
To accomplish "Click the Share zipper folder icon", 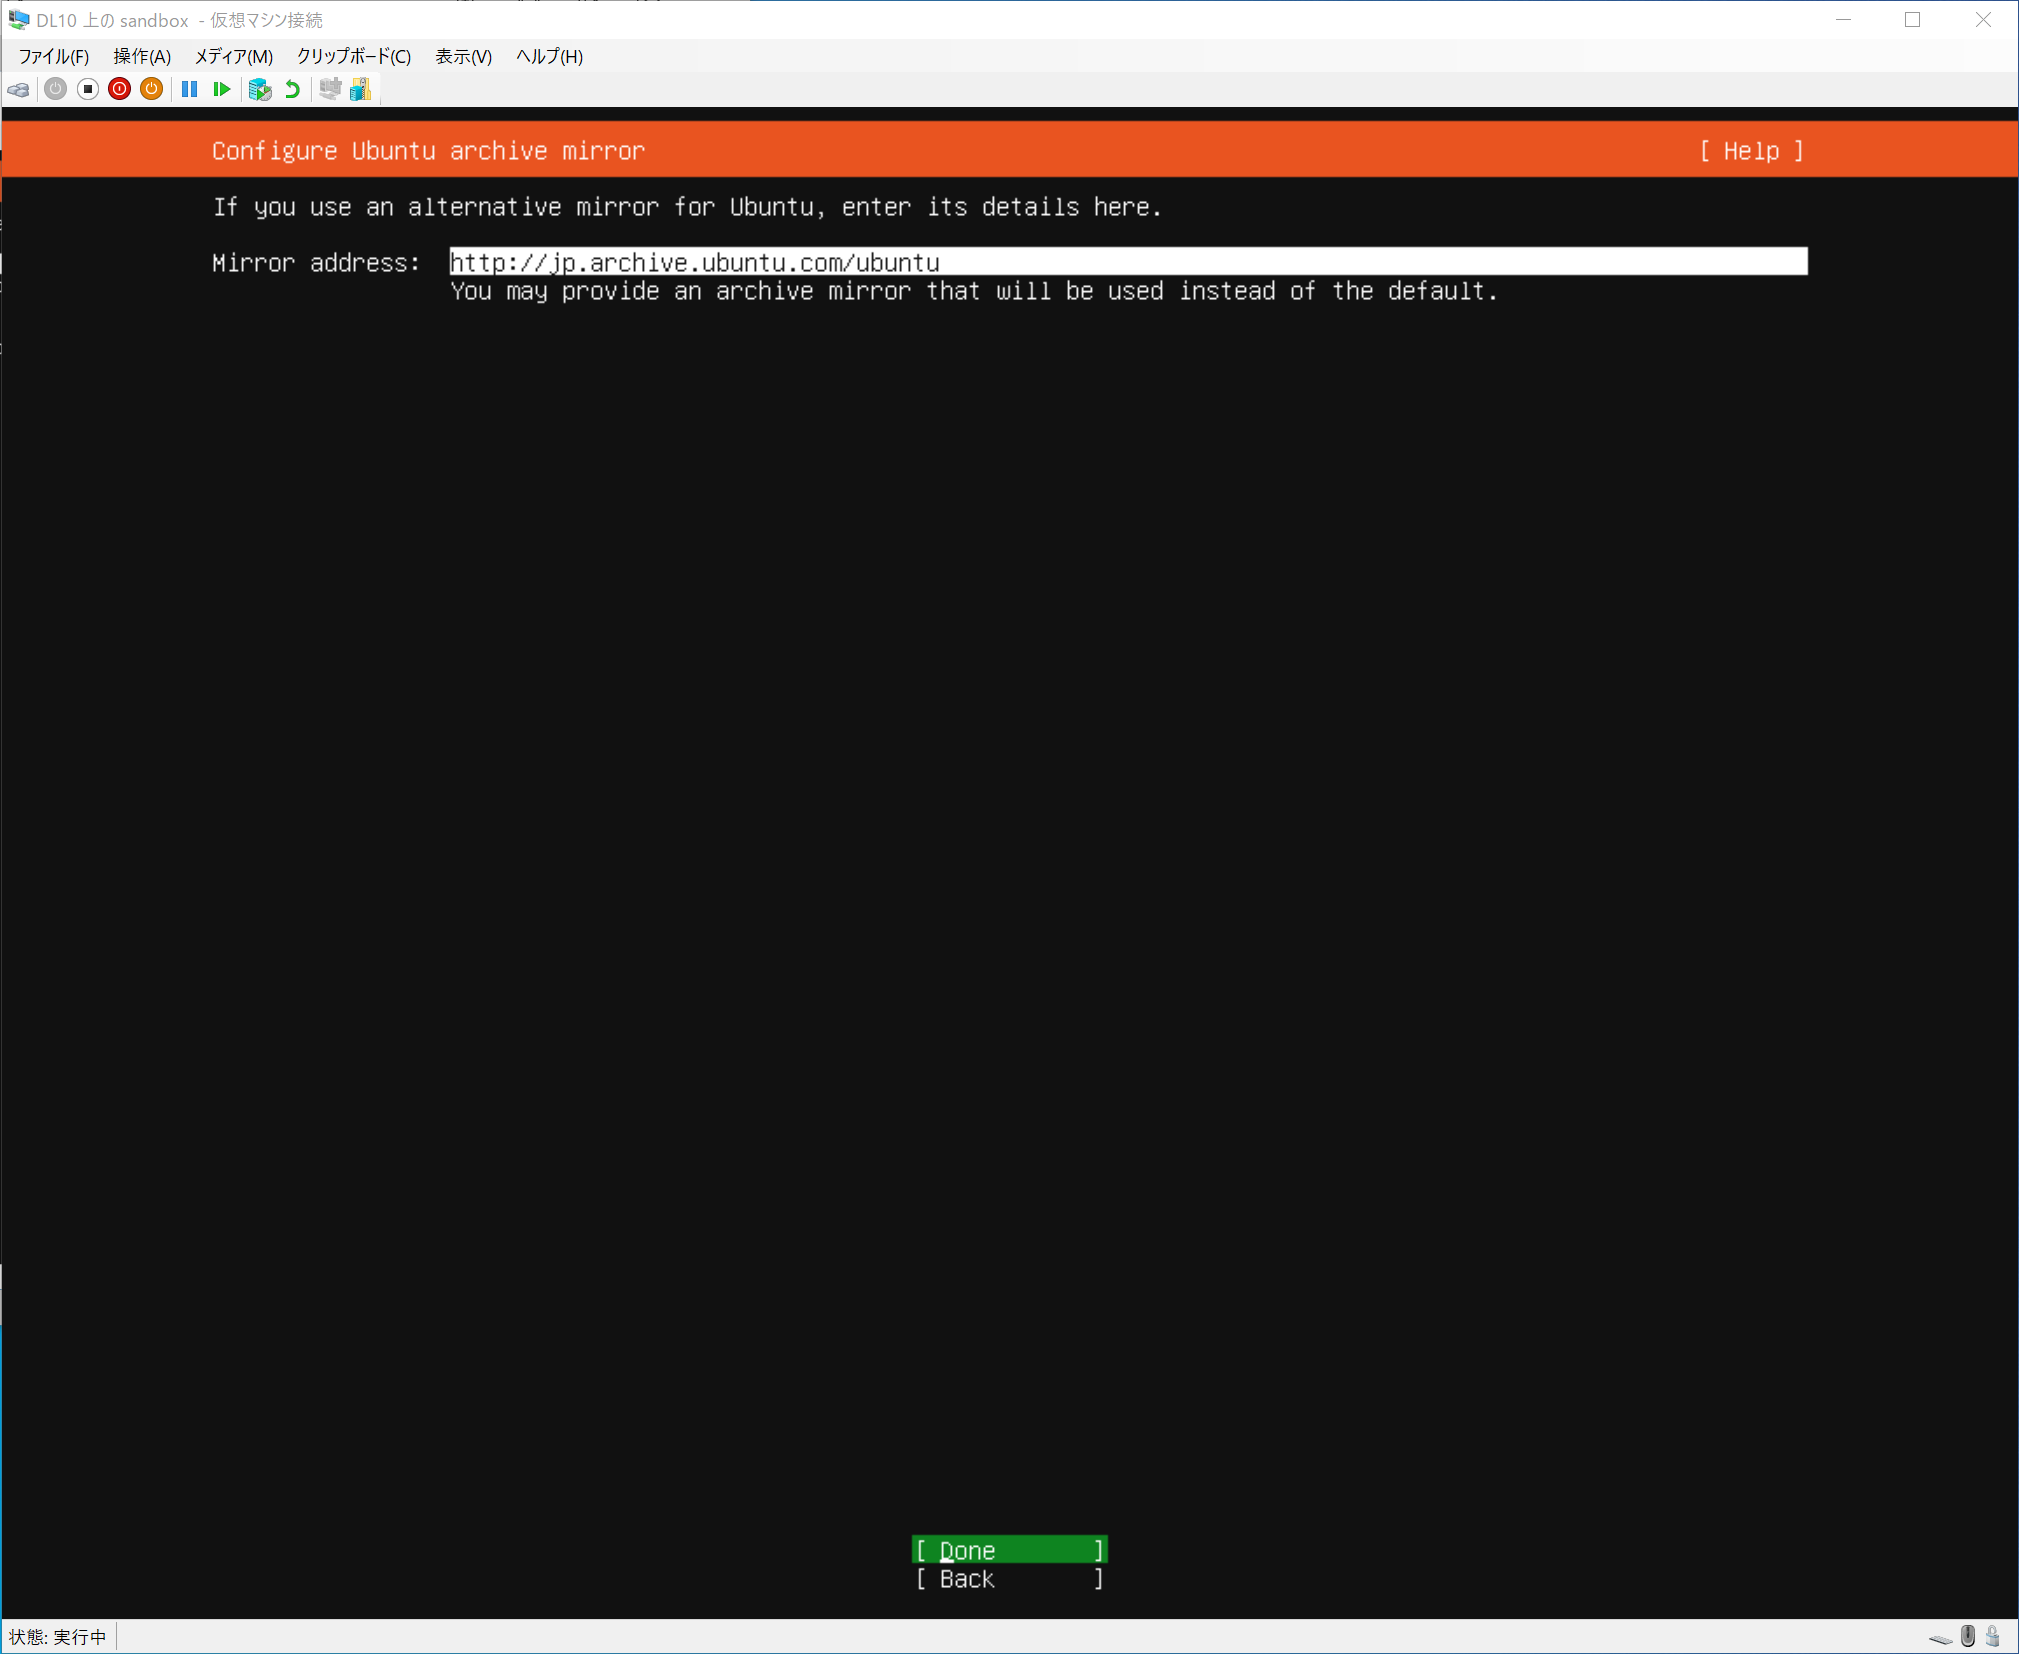I will click(x=361, y=90).
